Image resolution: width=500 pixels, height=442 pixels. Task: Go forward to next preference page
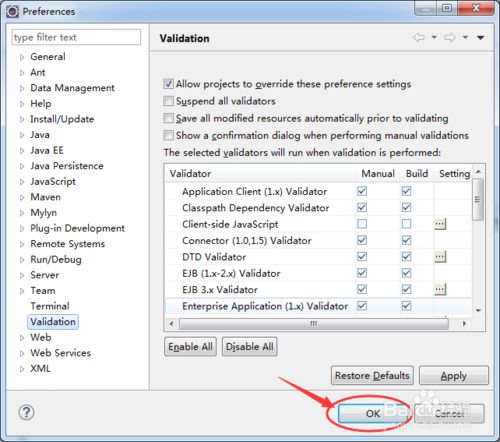450,37
